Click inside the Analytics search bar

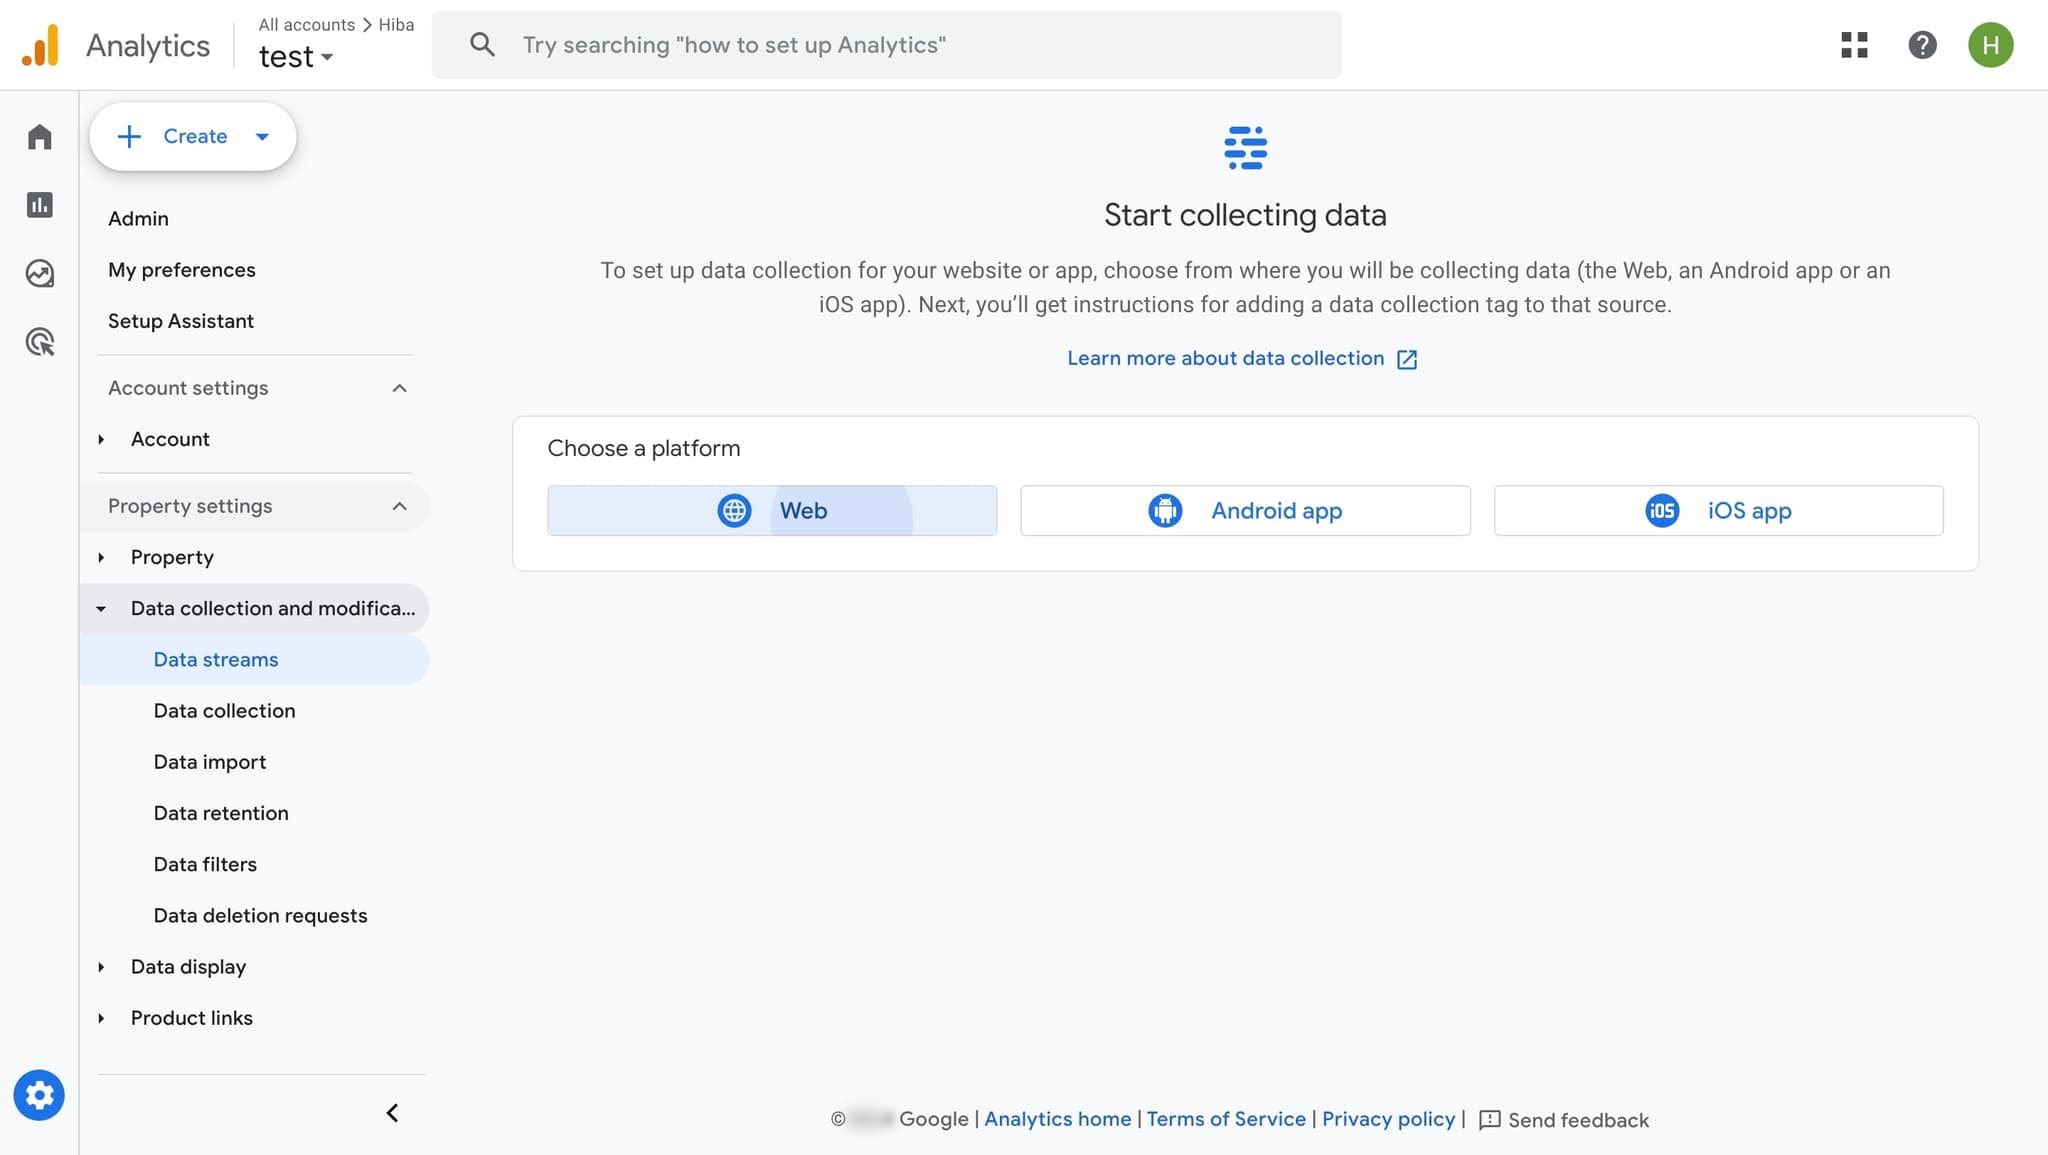tap(885, 44)
